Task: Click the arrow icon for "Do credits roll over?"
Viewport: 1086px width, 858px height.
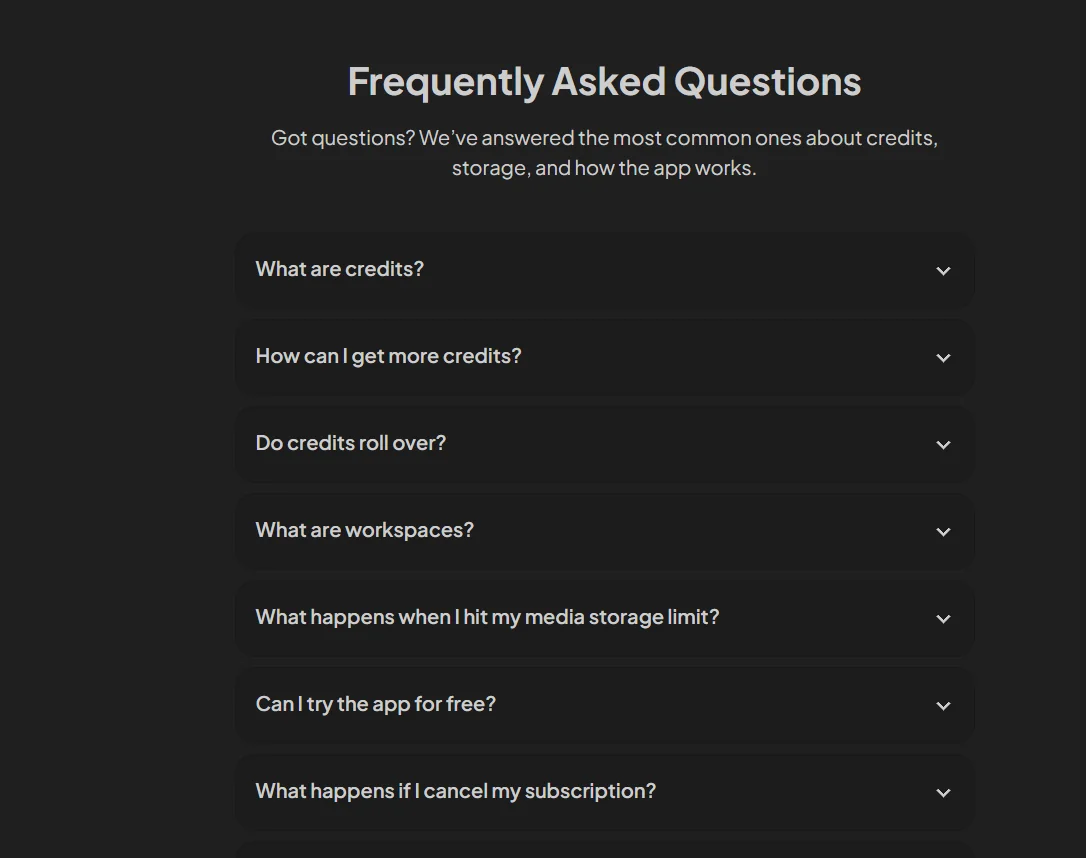Action: (x=943, y=445)
